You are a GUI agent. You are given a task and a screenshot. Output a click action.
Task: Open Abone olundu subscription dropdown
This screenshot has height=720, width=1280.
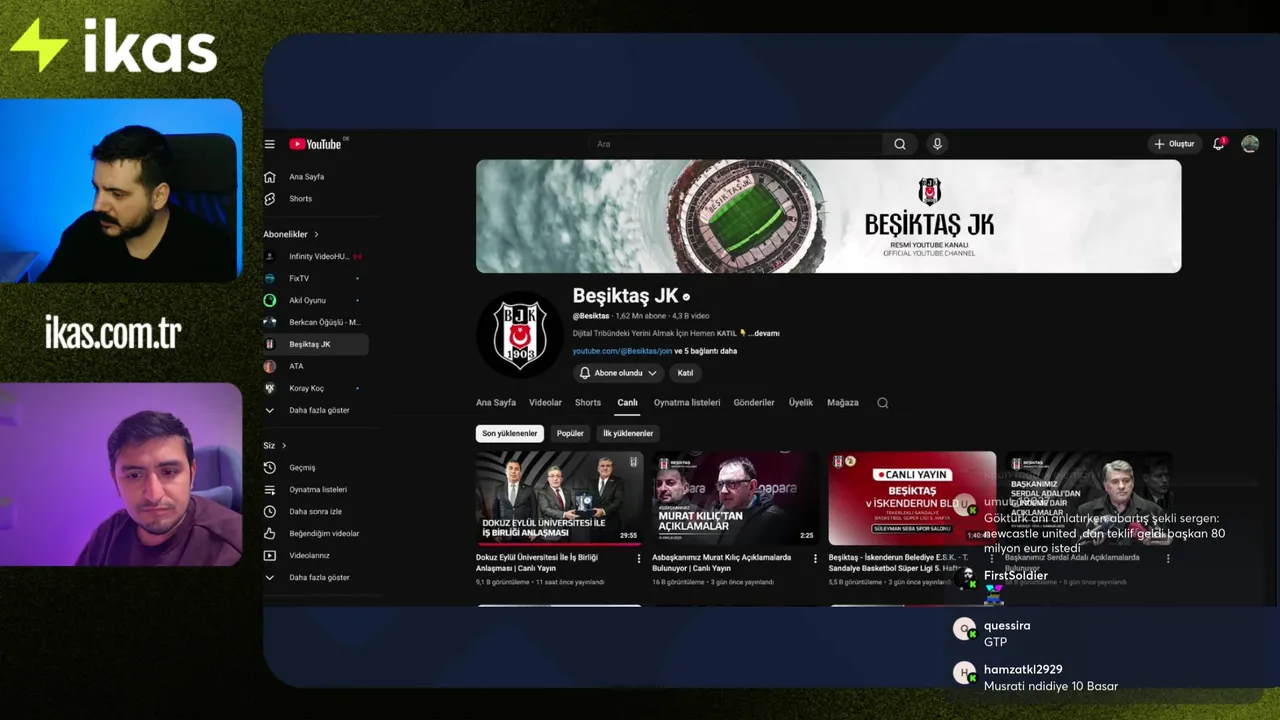tap(618, 373)
